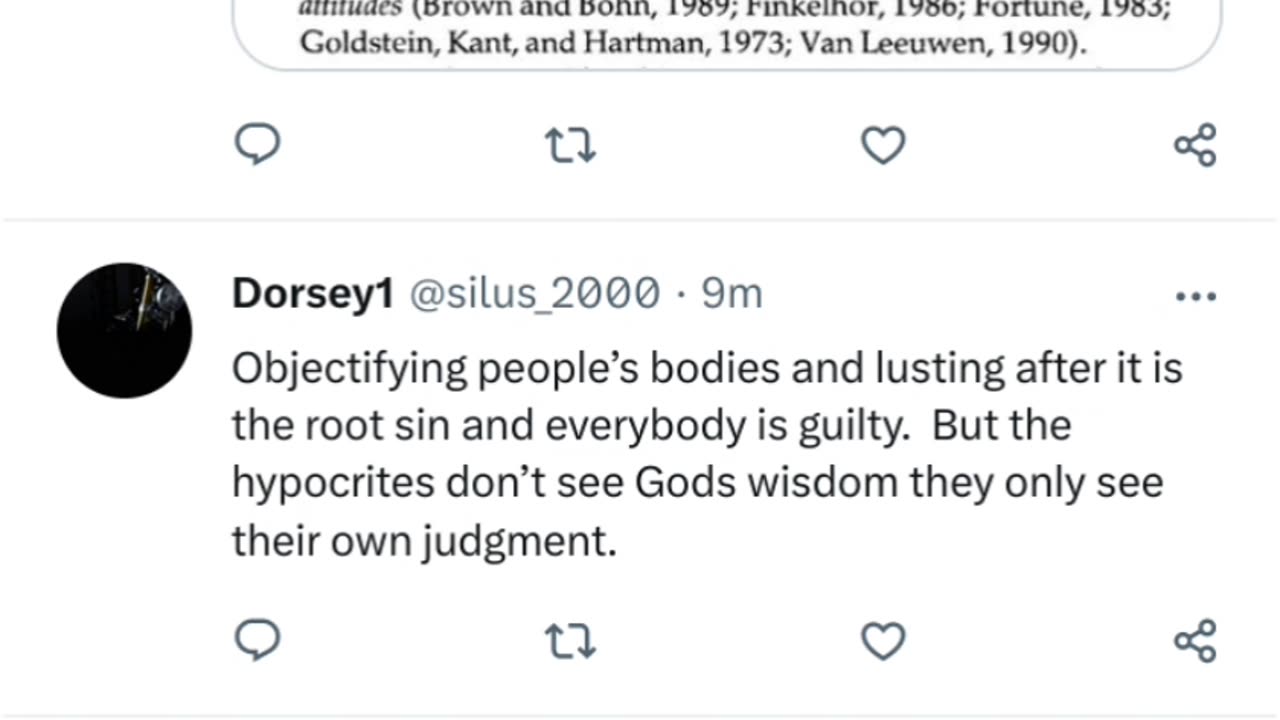Share the Dorsey1 tweet
Image resolution: width=1280 pixels, height=720 pixels.
pyautogui.click(x=1195, y=640)
